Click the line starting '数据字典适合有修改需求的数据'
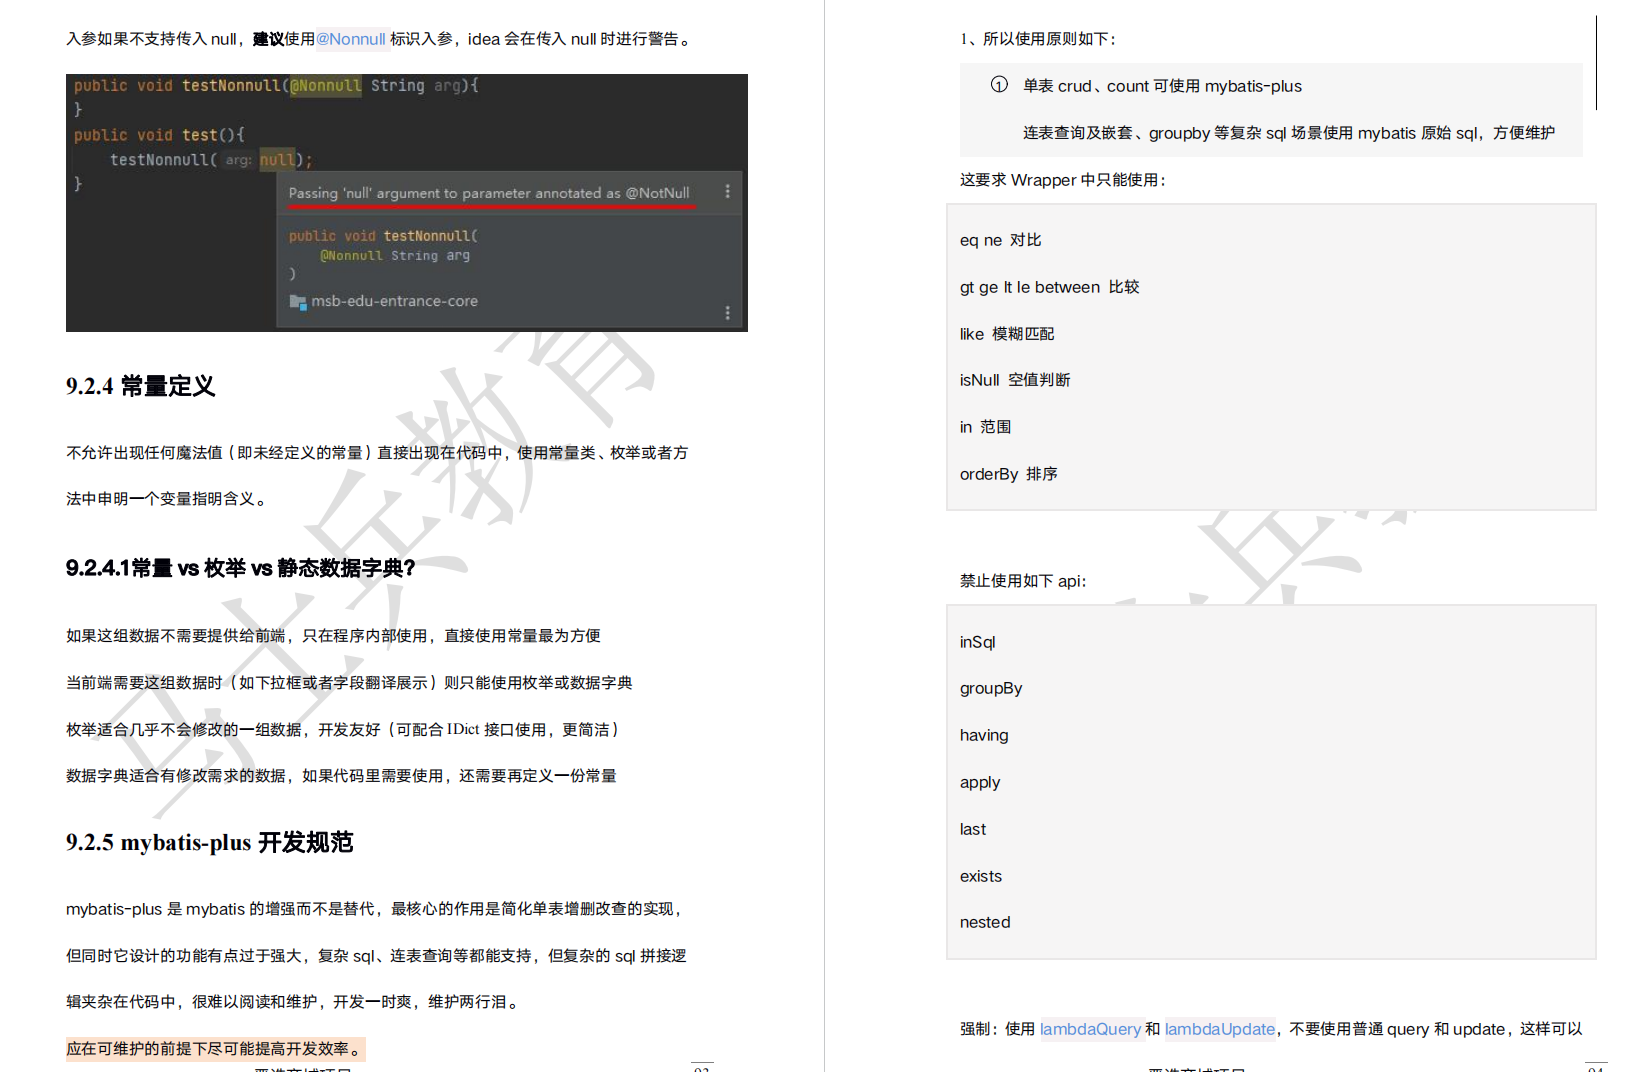Image resolution: width=1650 pixels, height=1072 pixels. coord(341,776)
